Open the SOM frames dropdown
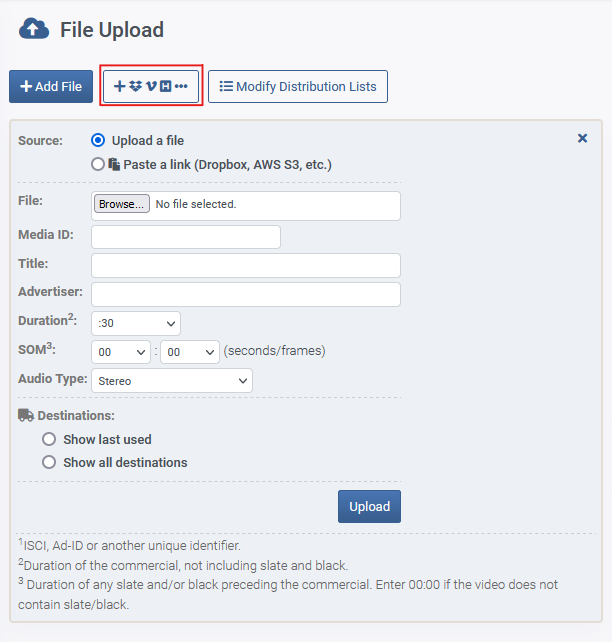This screenshot has height=642, width=612. (x=190, y=352)
